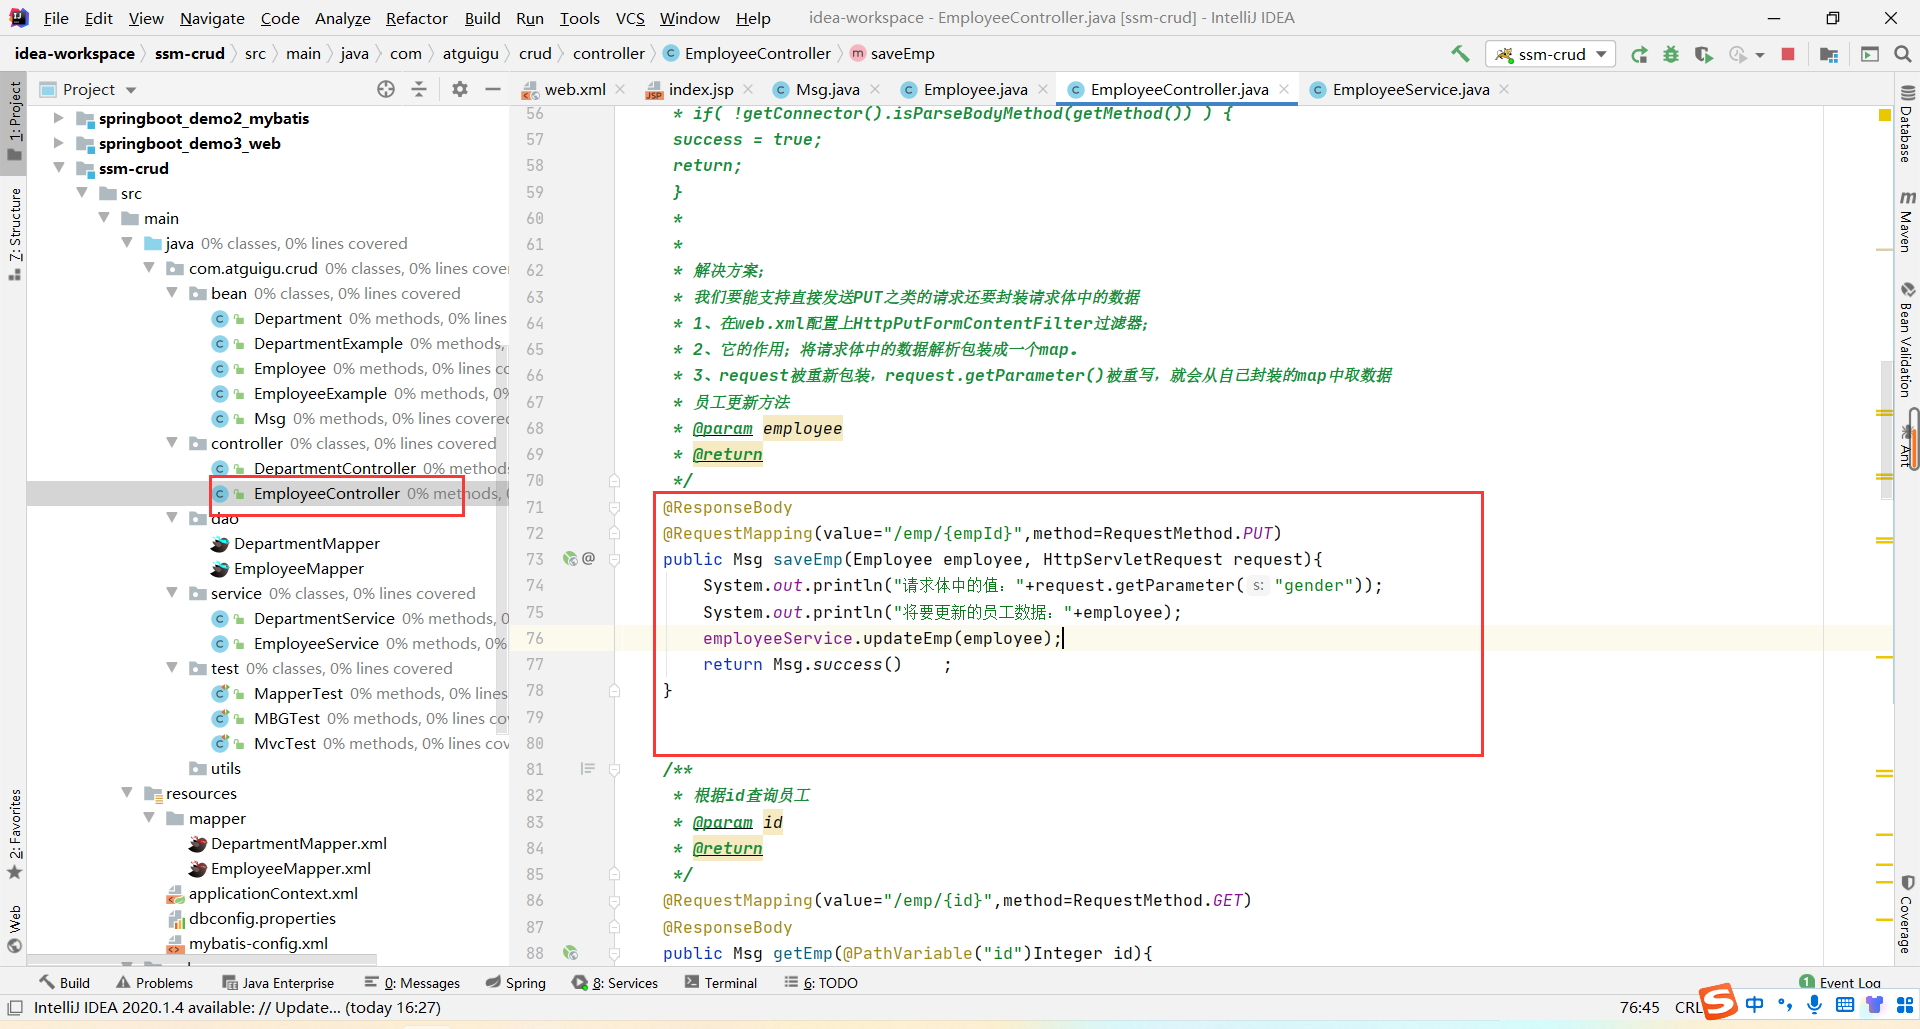Rerun ssm-crud with the green rerun icon
Viewport: 1920px width, 1029px height.
pyautogui.click(x=1639, y=55)
